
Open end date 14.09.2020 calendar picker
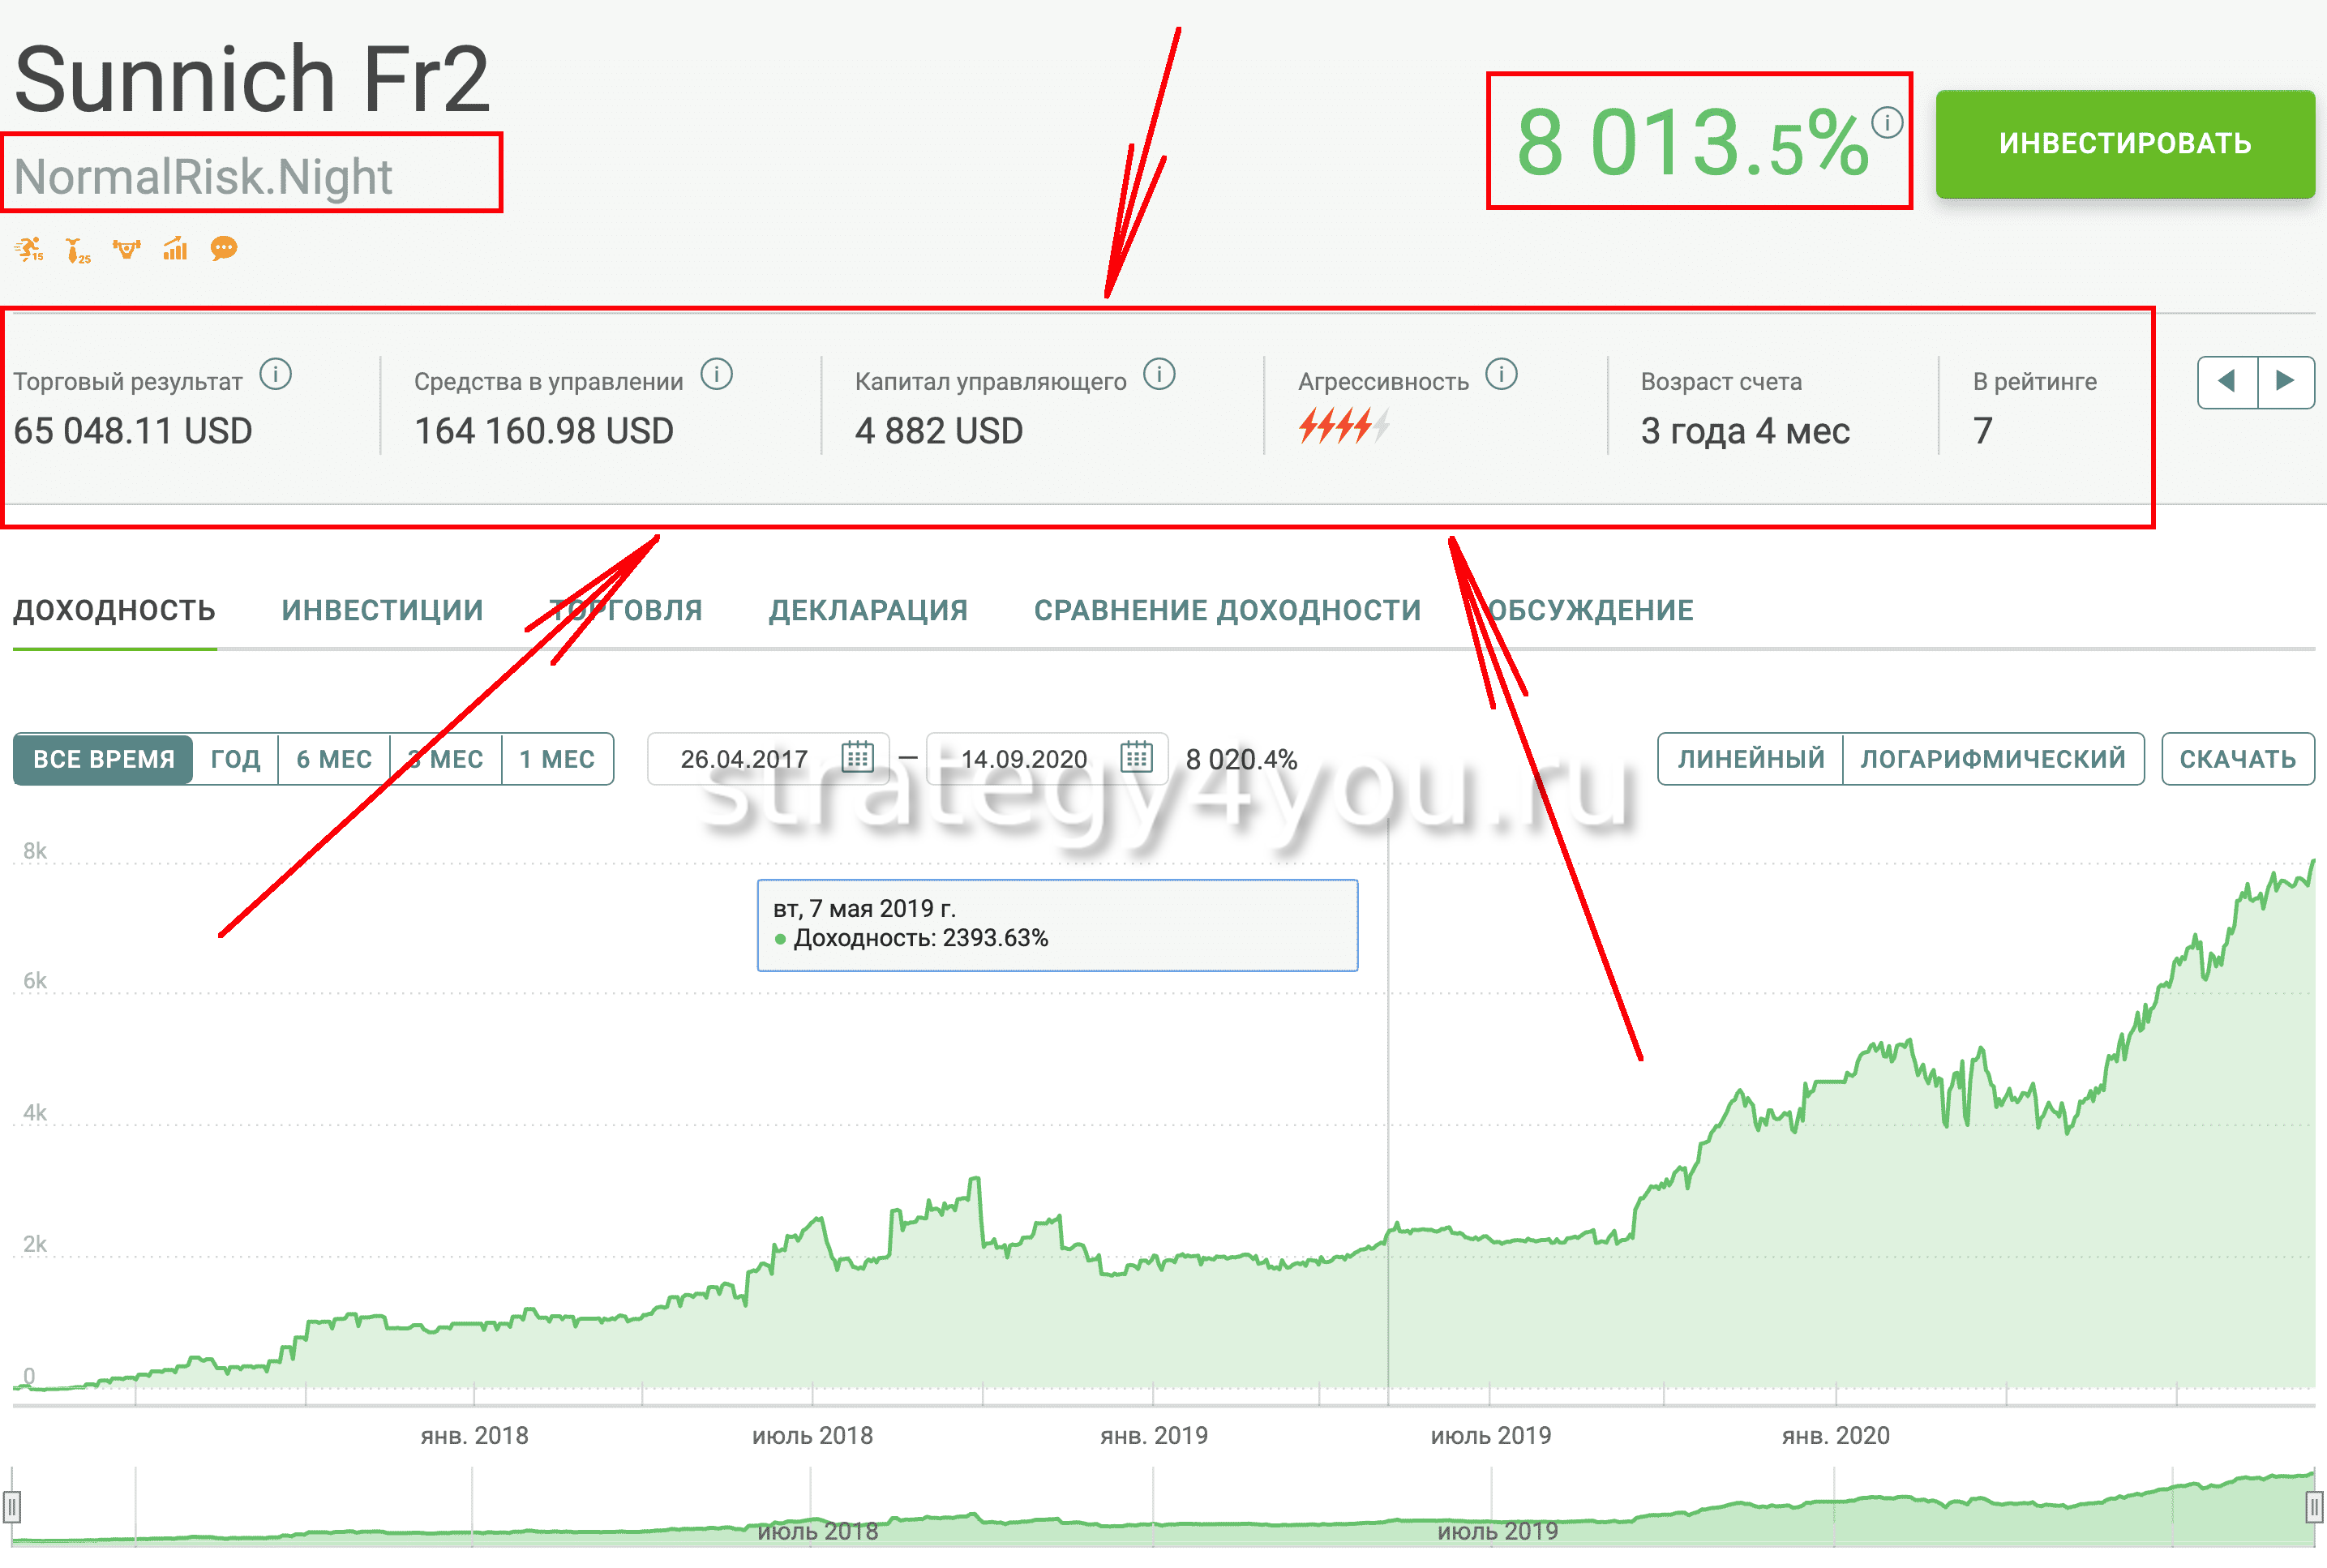1136,757
